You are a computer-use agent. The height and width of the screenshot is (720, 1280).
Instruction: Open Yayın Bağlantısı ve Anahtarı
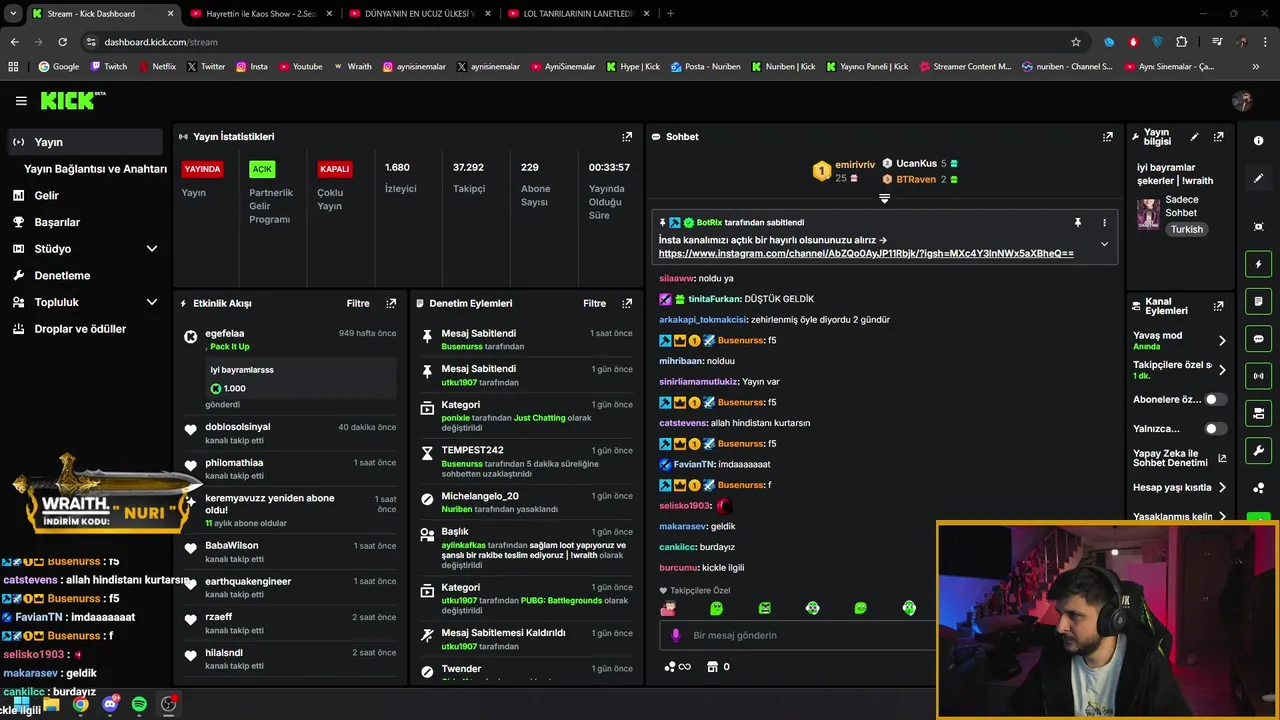click(x=95, y=169)
